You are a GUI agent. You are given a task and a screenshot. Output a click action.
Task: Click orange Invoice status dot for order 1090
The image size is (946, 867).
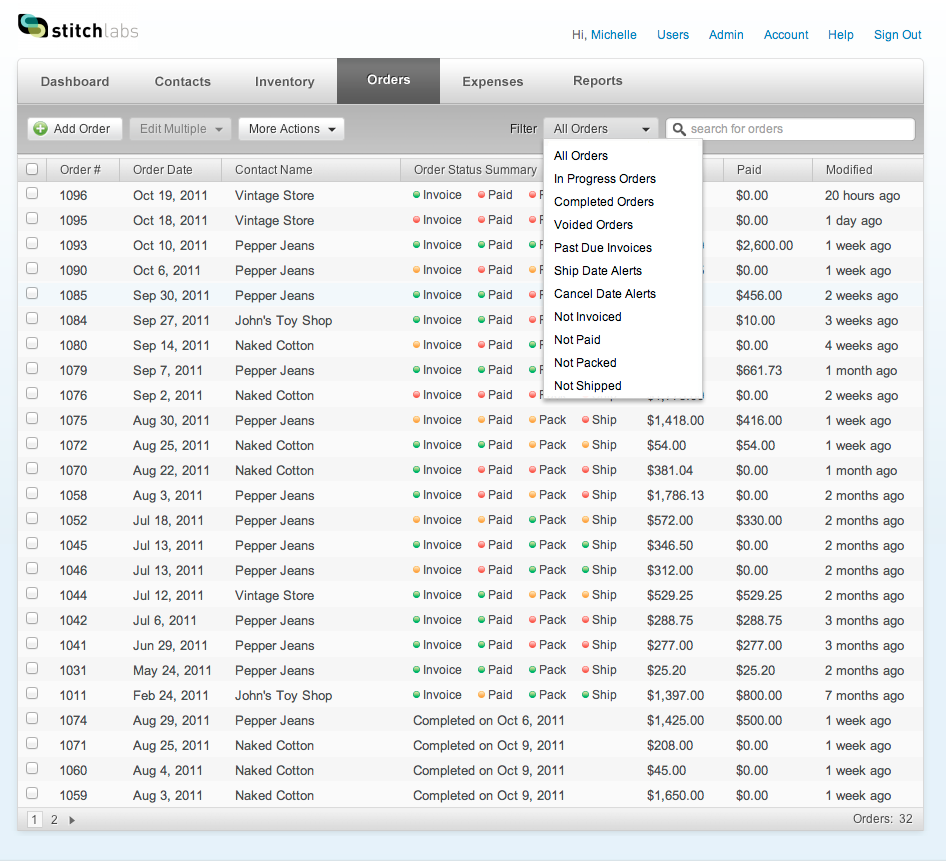[x=416, y=270]
